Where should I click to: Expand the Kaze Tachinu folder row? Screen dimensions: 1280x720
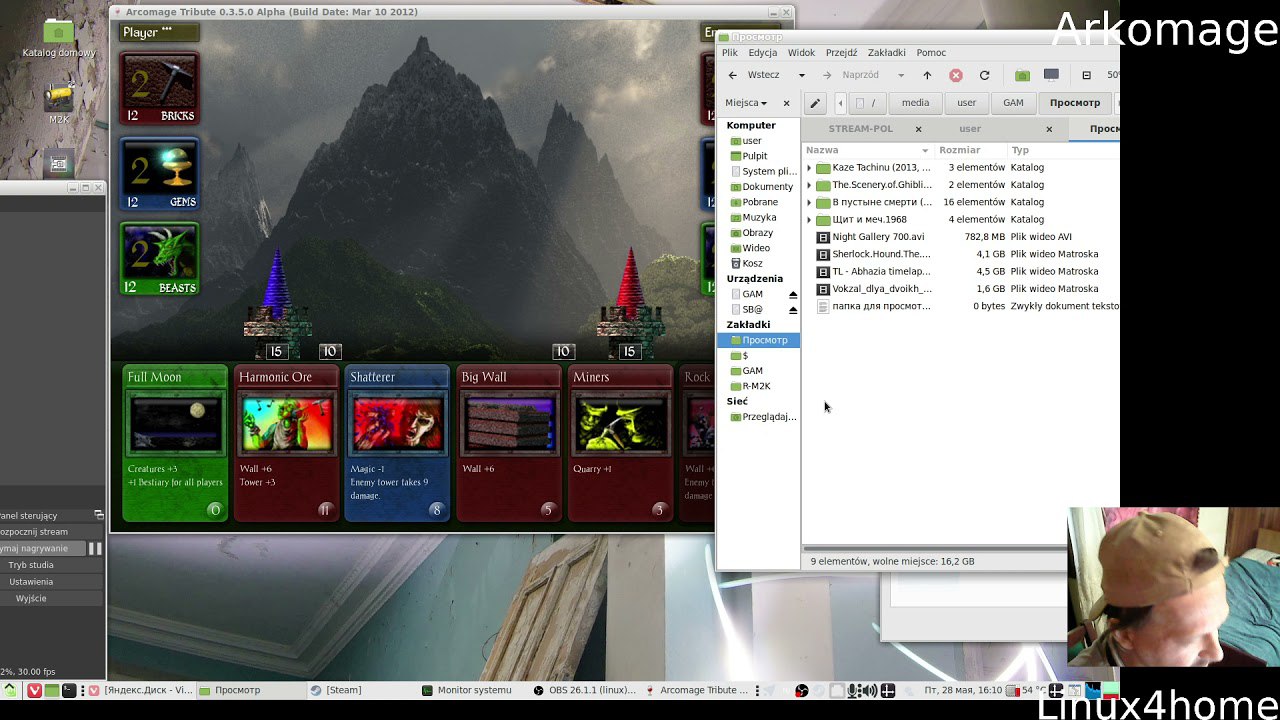[x=809, y=168]
